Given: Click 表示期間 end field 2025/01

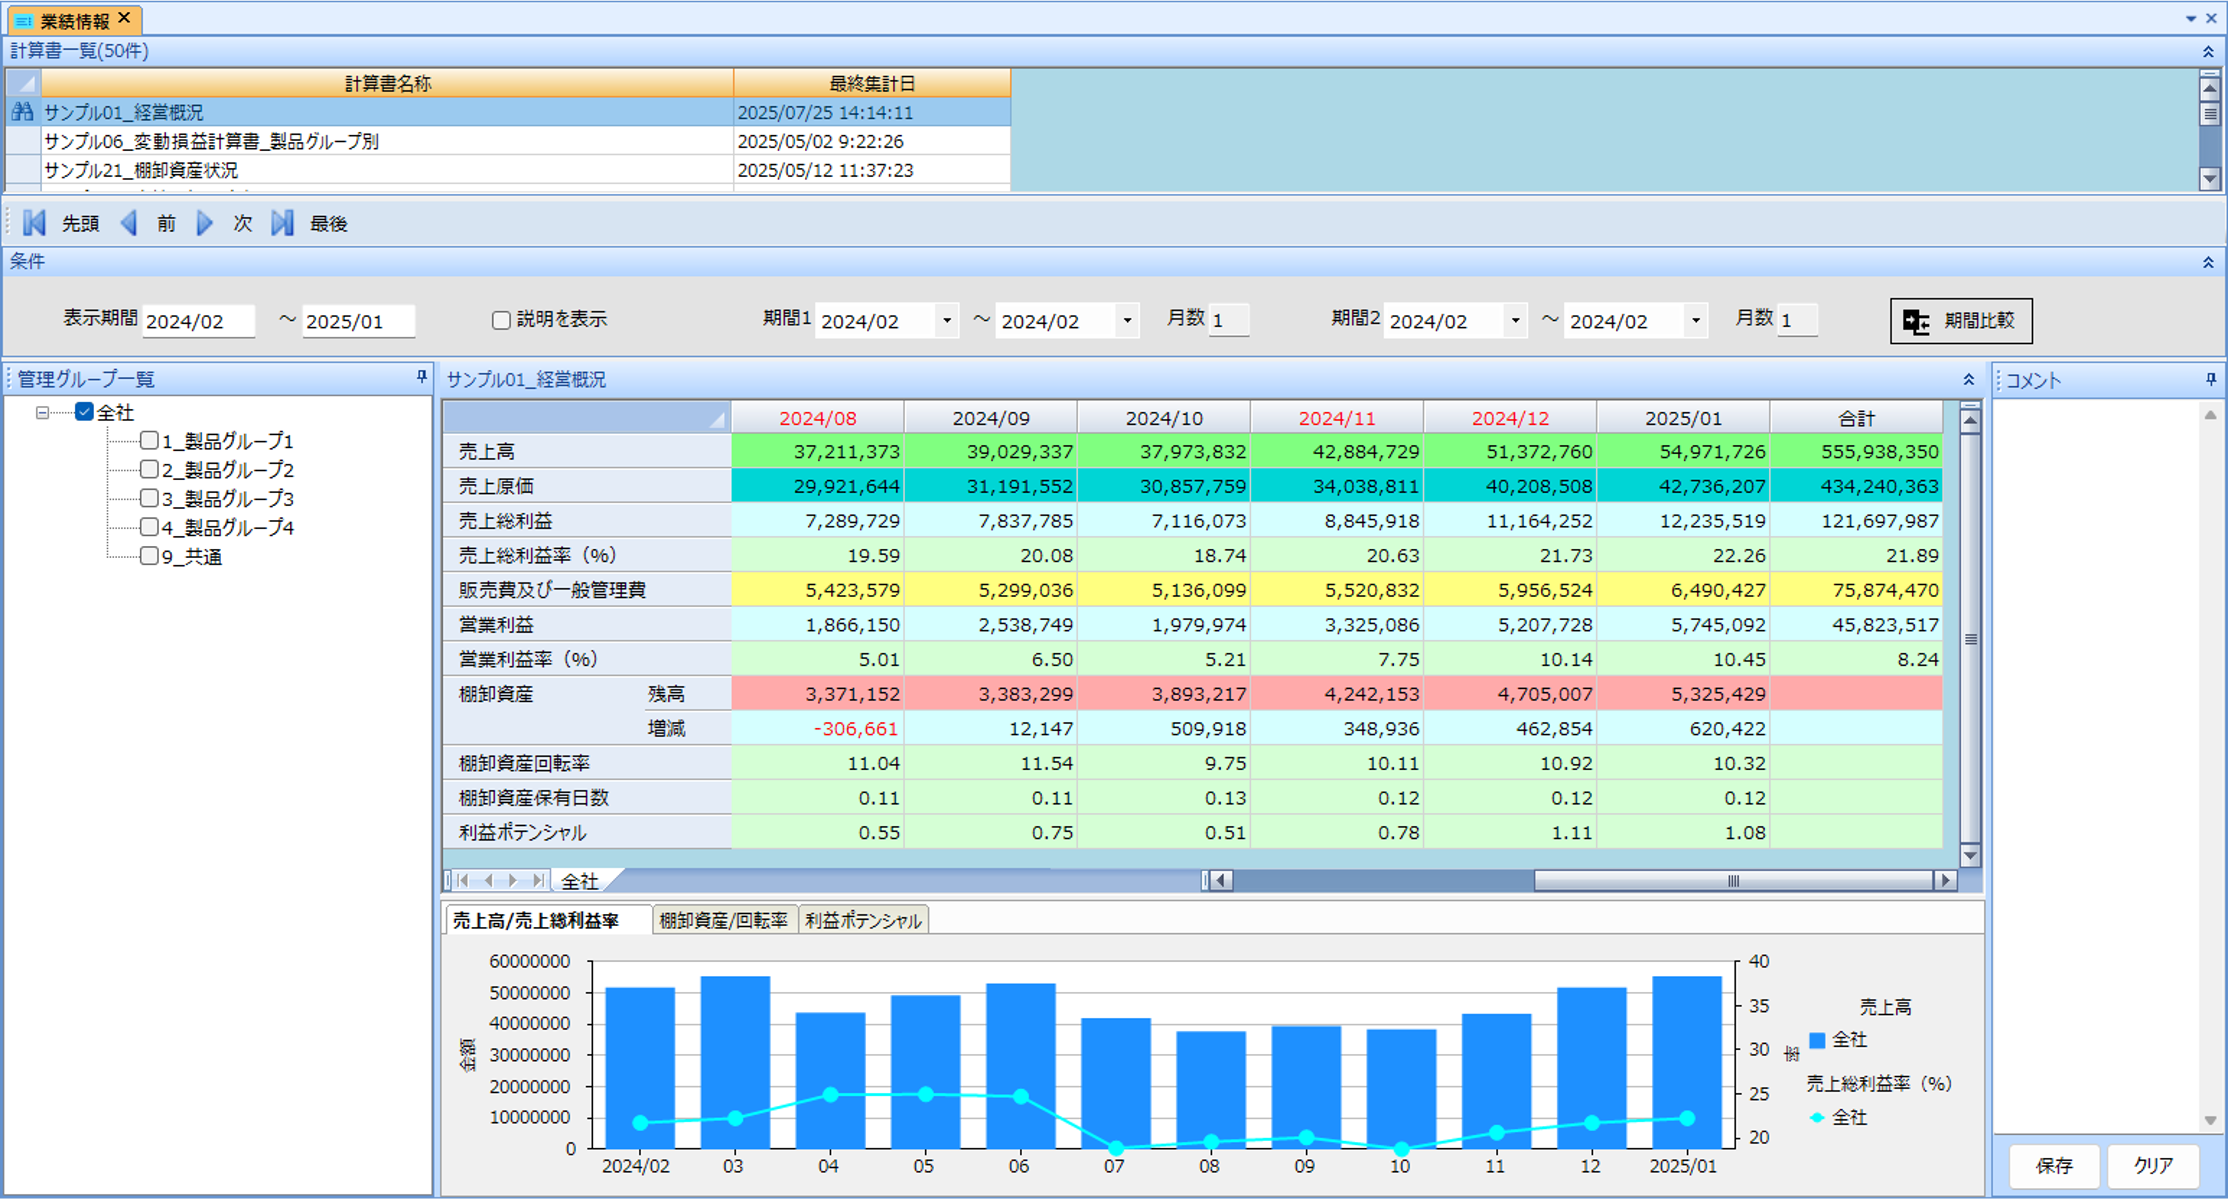Looking at the screenshot, I should click(x=358, y=321).
